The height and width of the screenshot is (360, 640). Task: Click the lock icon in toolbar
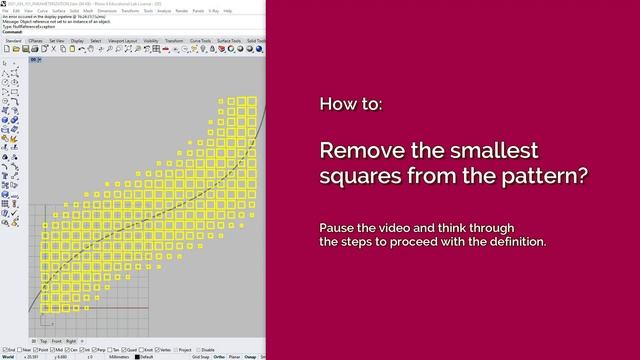coord(212,49)
